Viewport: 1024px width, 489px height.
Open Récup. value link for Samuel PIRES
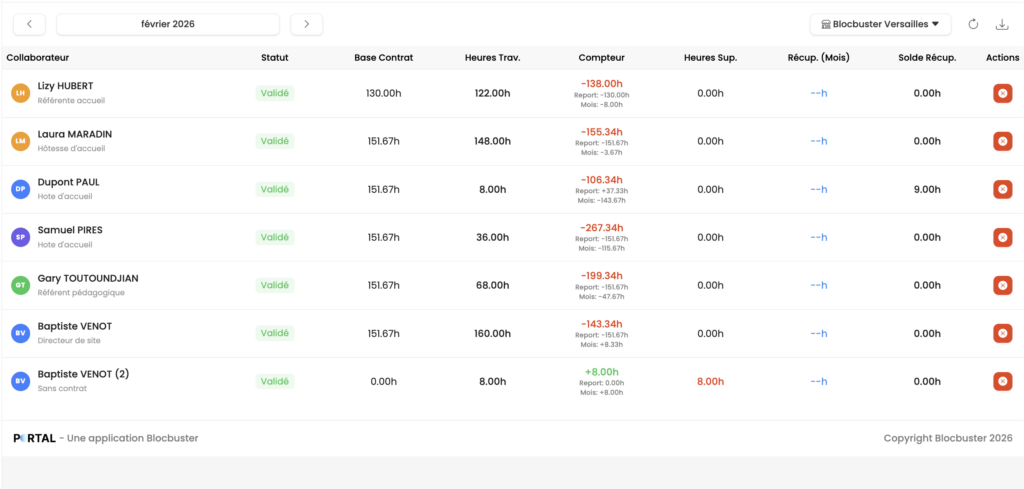pyautogui.click(x=818, y=237)
